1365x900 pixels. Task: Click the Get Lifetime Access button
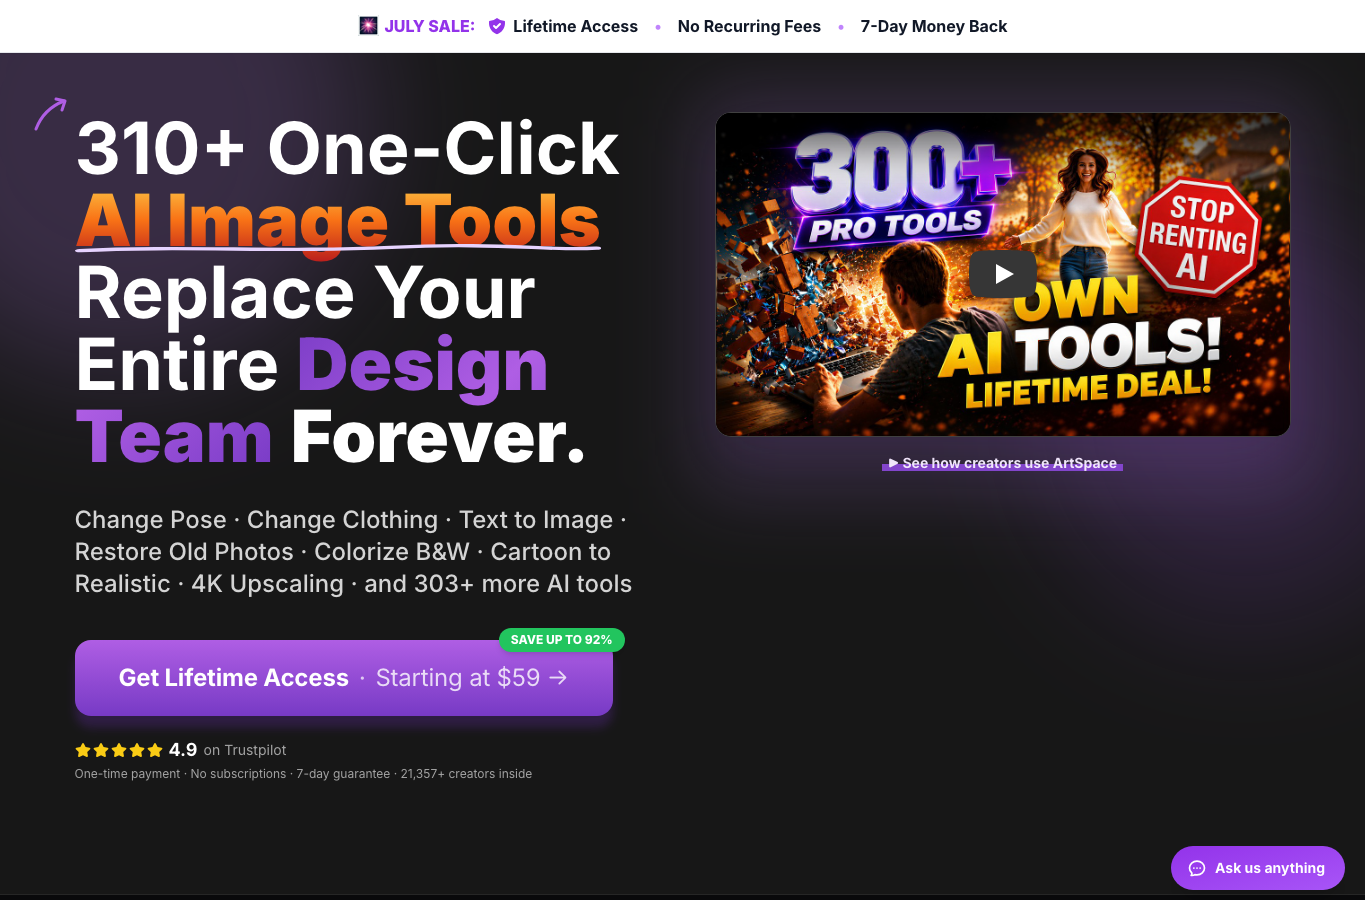tap(344, 678)
